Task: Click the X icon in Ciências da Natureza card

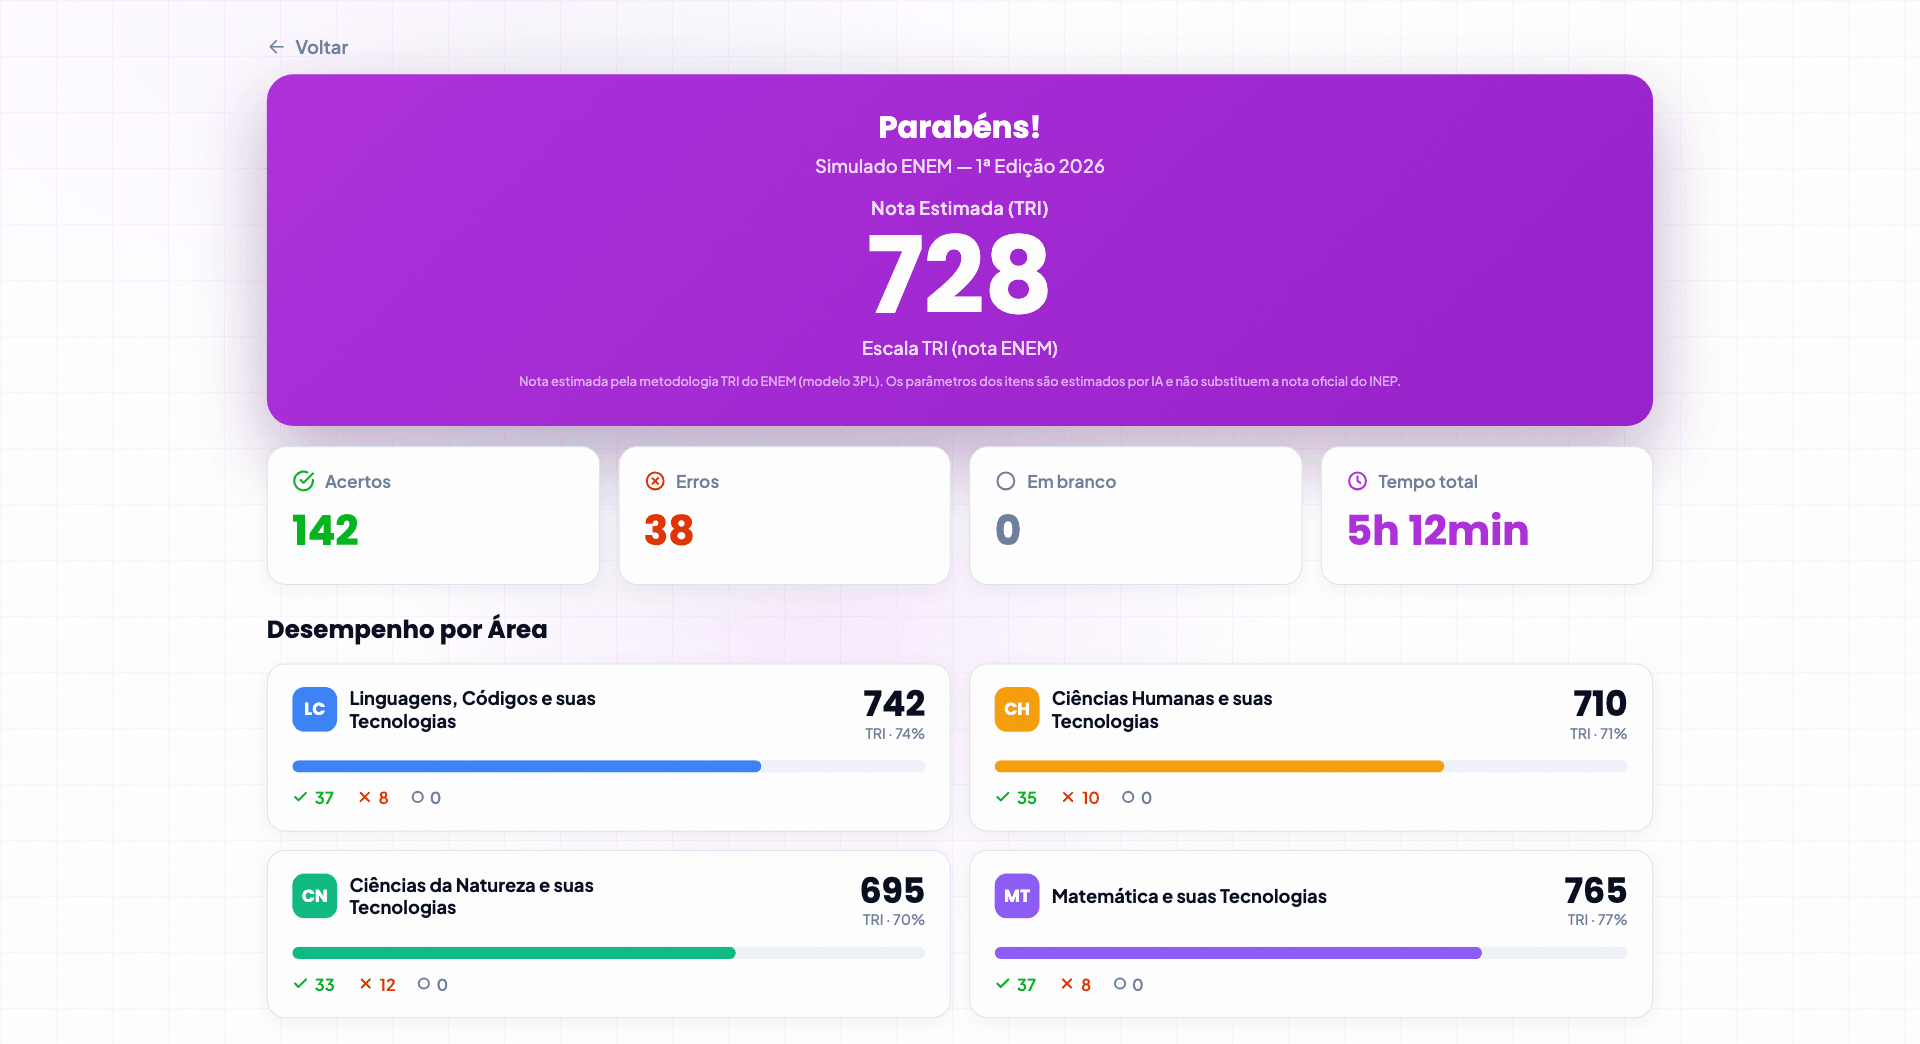Action: pos(366,984)
